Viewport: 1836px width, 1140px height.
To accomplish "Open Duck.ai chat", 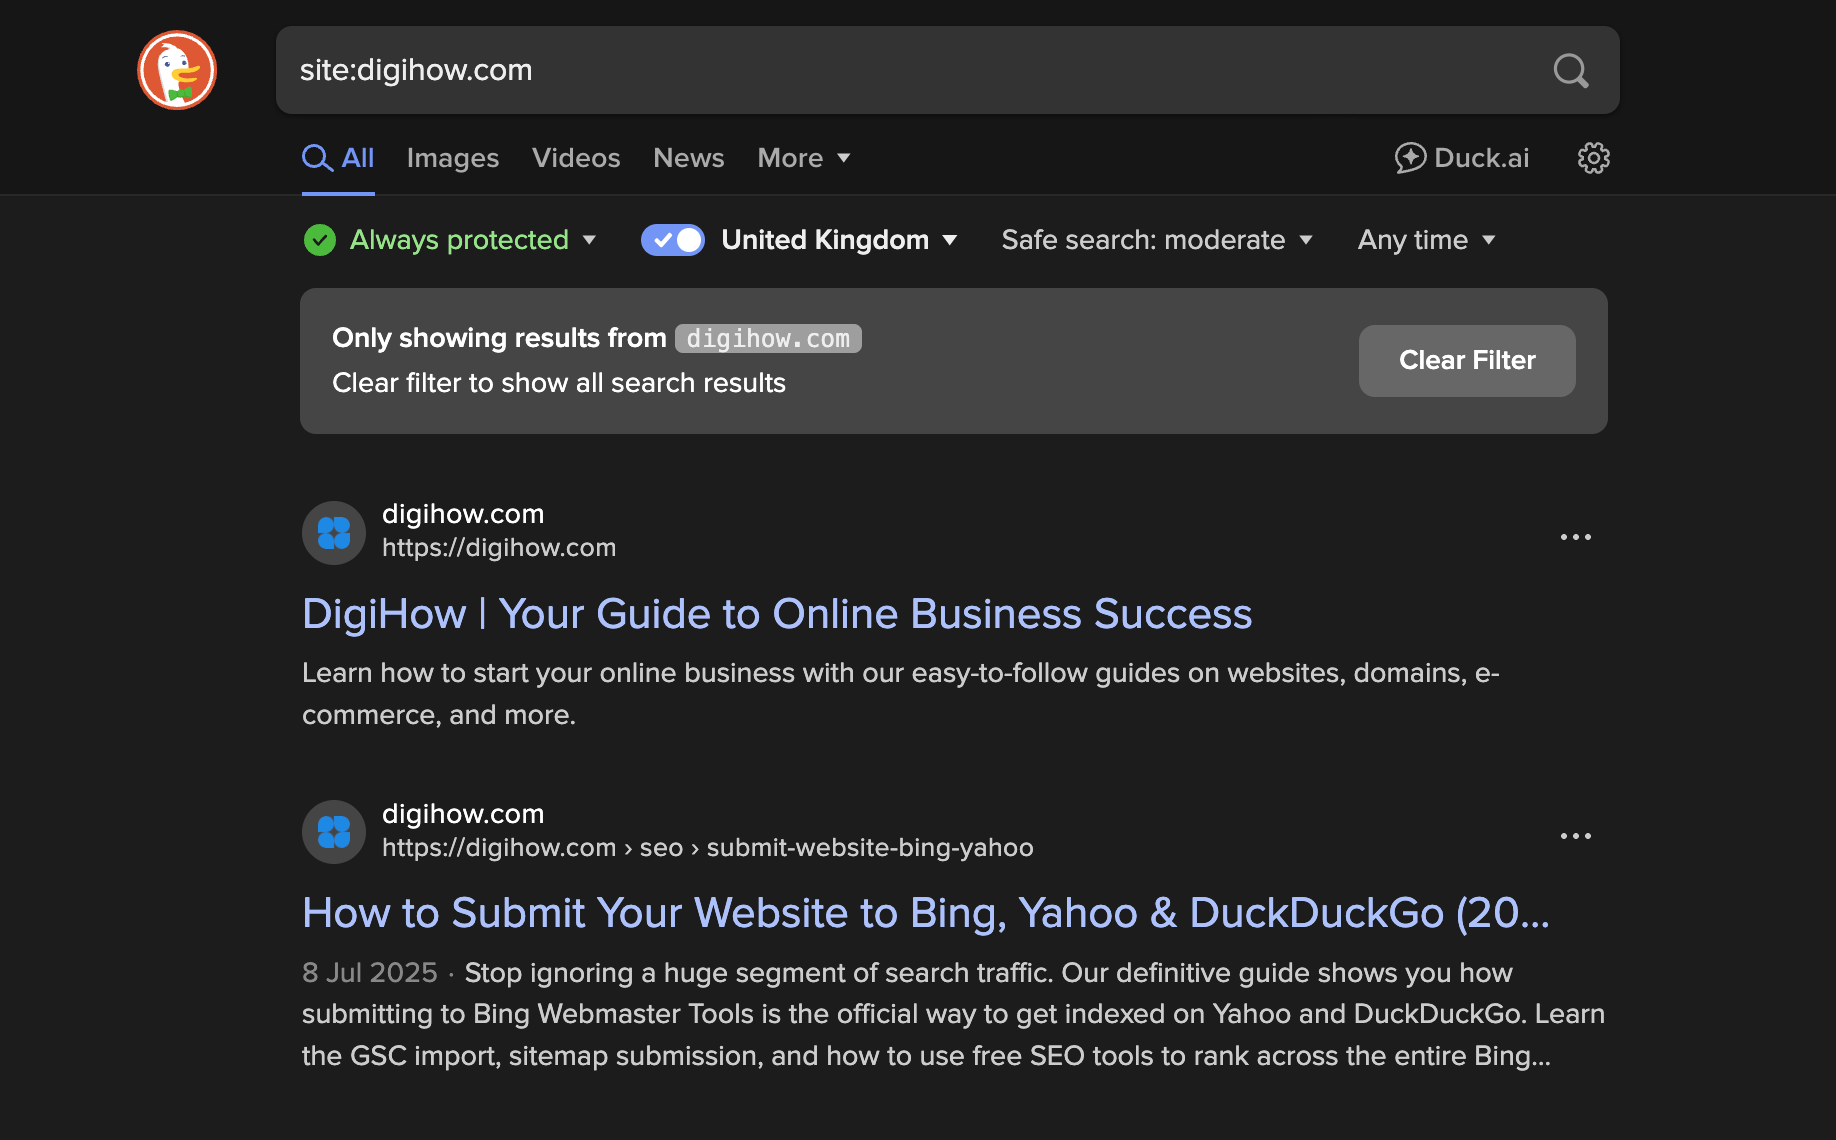I will (1461, 158).
